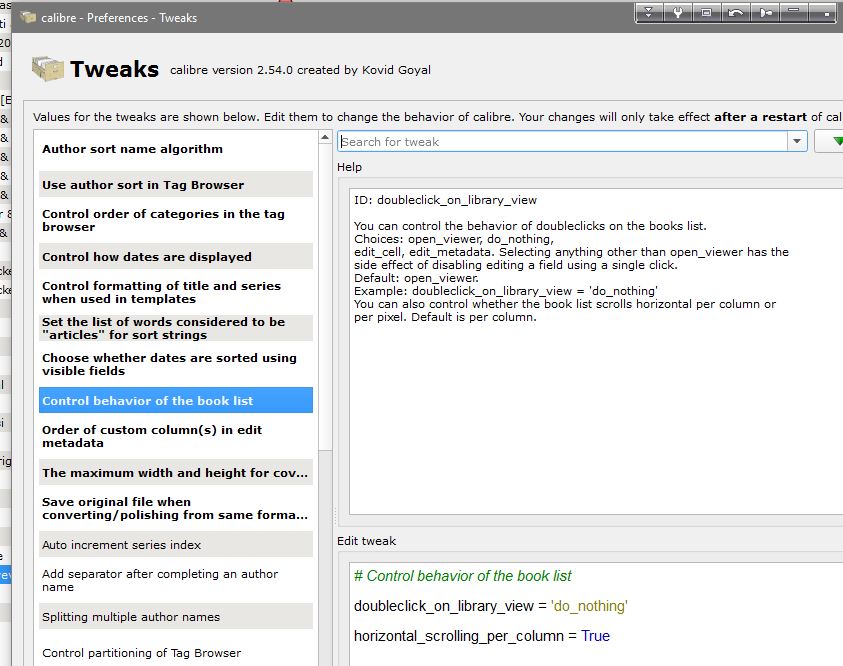Image resolution: width=843 pixels, height=666 pixels.
Task: Click scroll-up arrow of tweaks list
Action: (x=325, y=138)
